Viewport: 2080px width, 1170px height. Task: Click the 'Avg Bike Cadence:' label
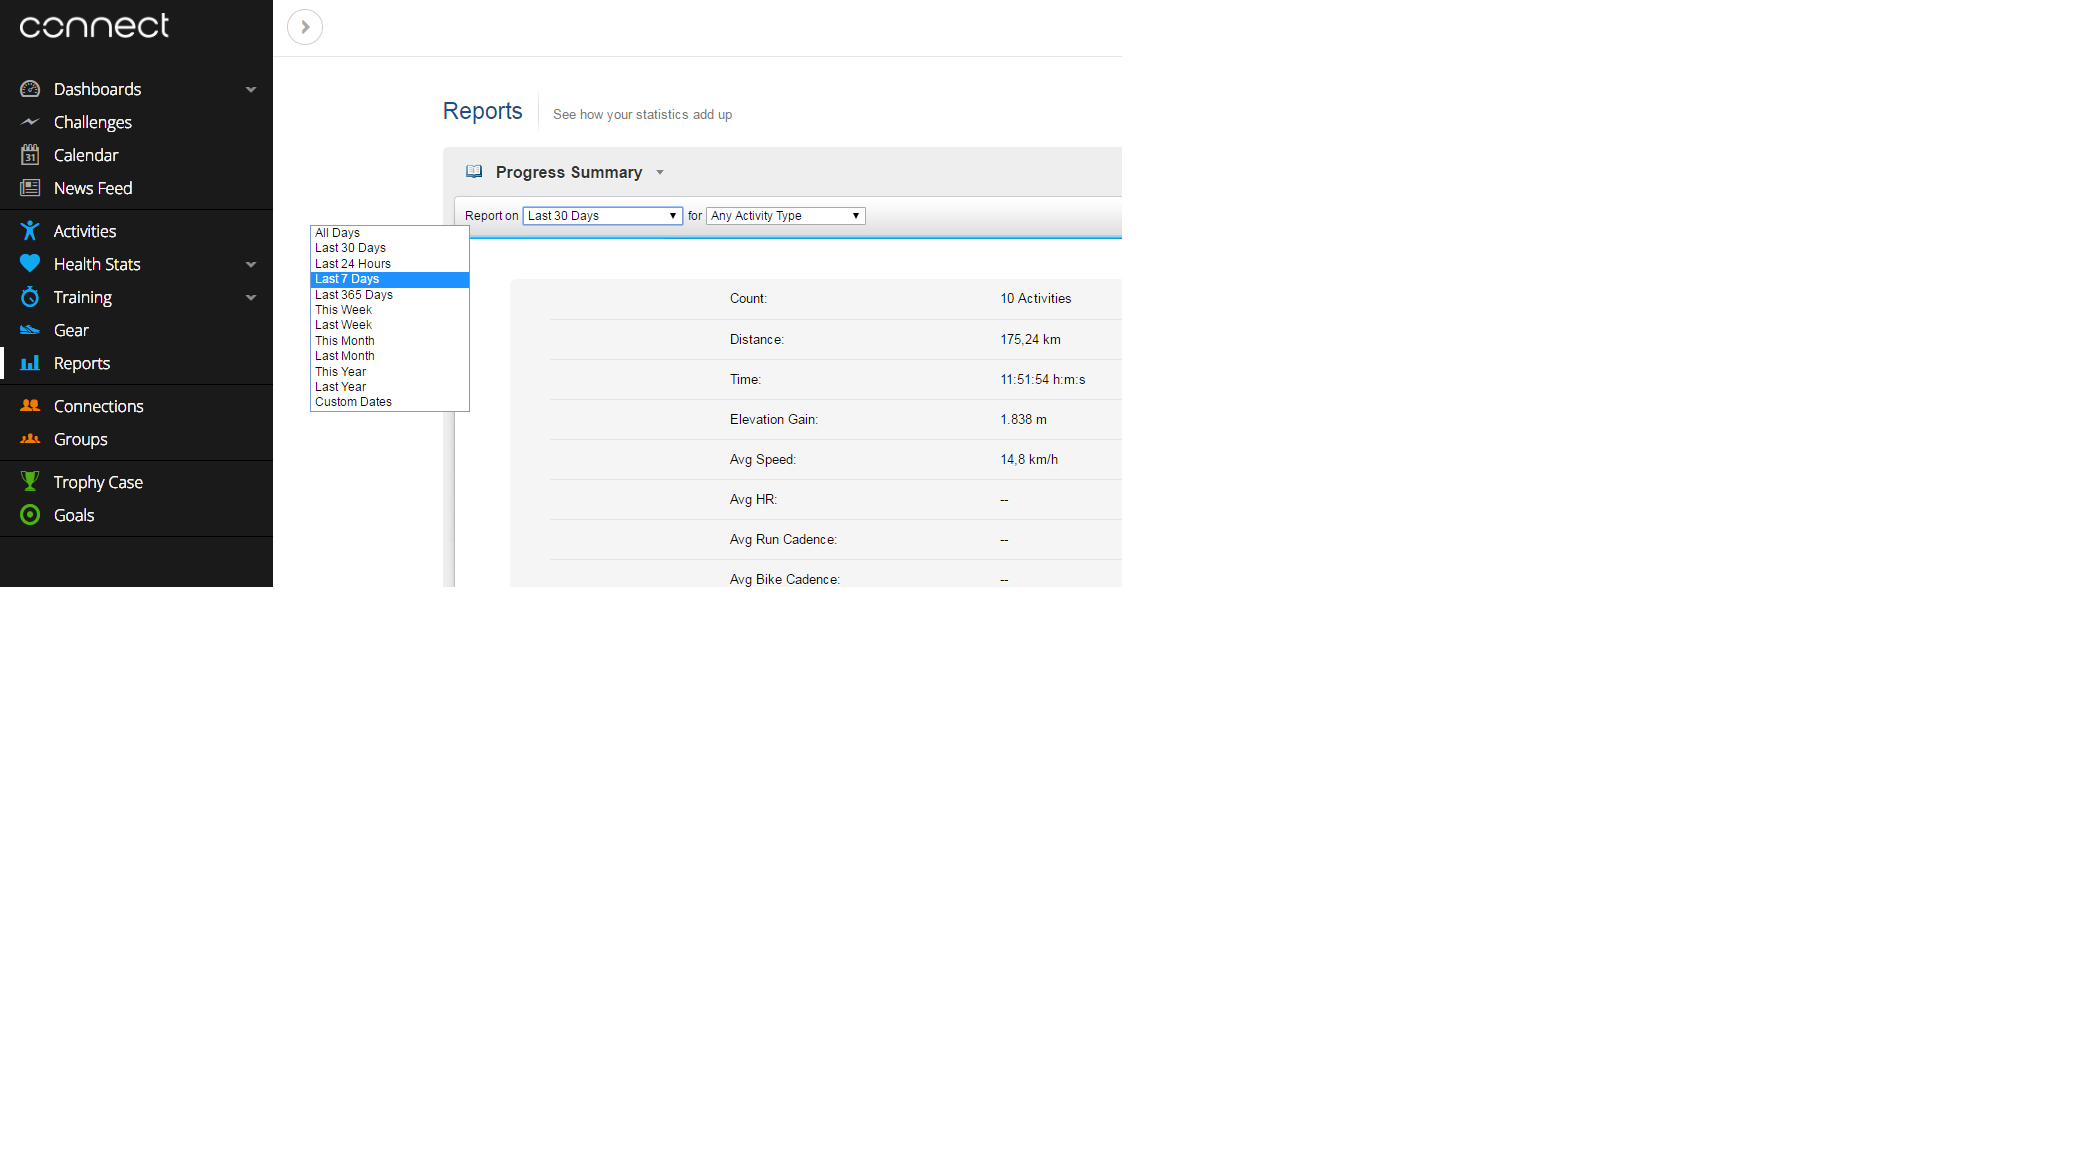[x=785, y=580]
